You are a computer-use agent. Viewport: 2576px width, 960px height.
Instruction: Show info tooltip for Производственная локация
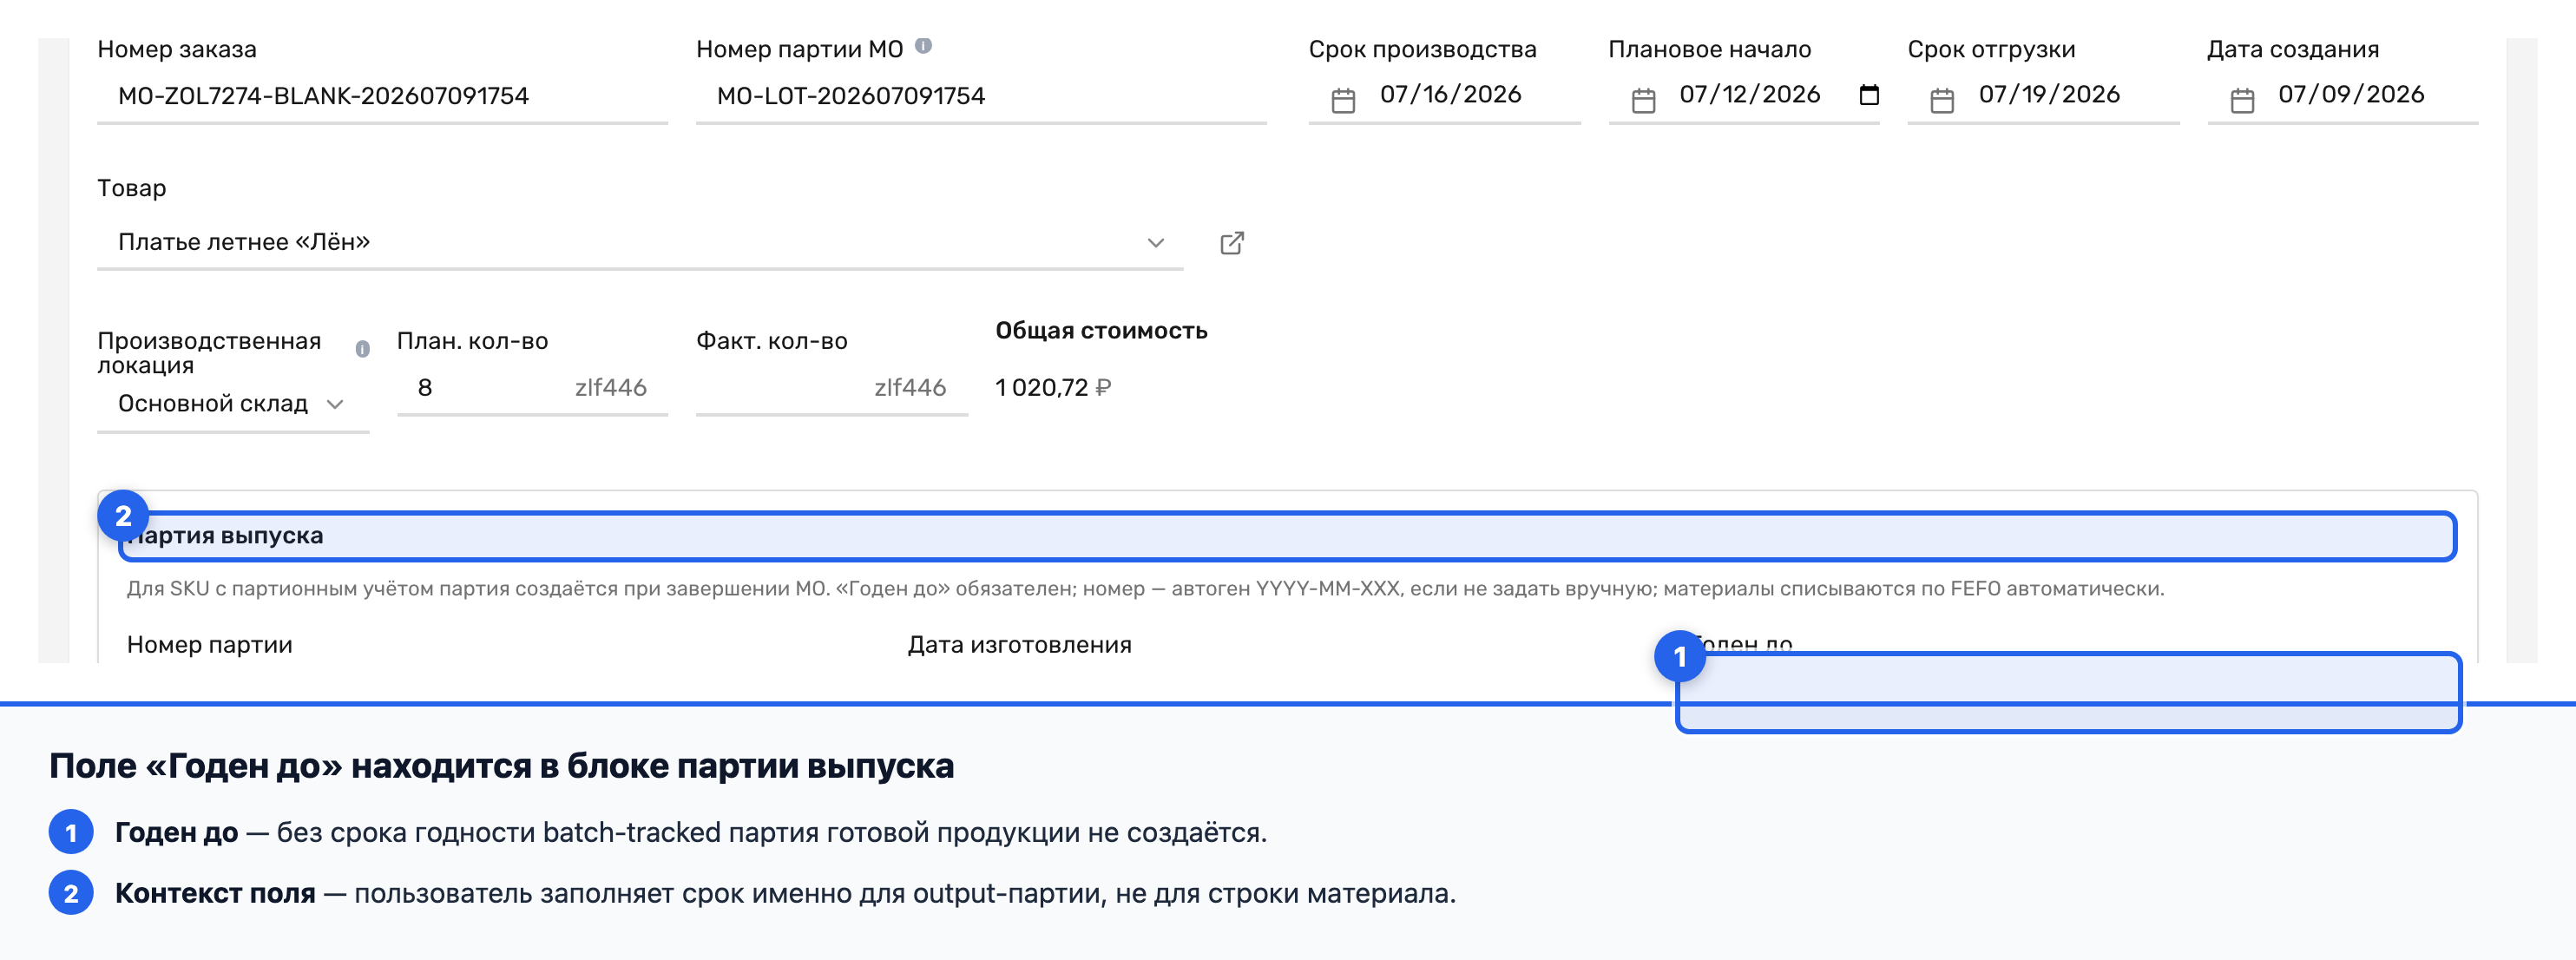[x=363, y=349]
